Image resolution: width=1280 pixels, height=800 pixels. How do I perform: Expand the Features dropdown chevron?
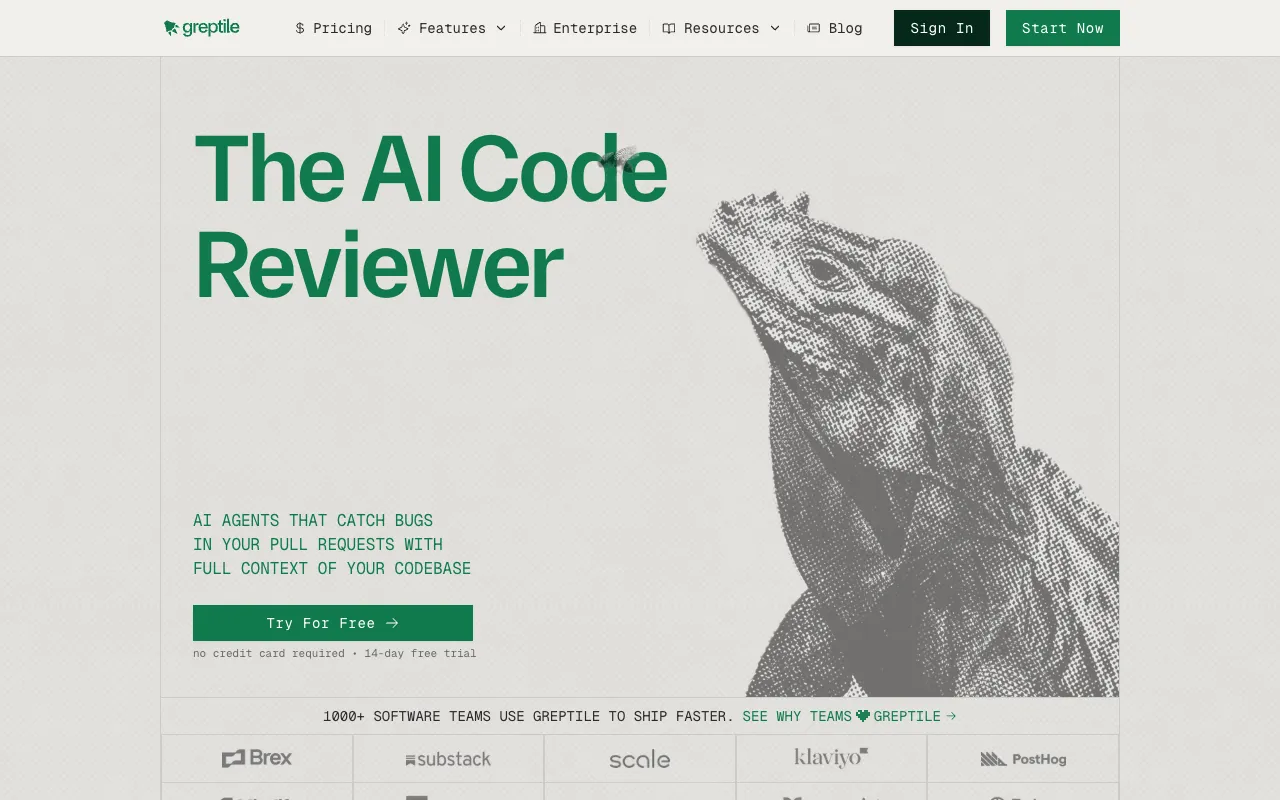coord(501,28)
